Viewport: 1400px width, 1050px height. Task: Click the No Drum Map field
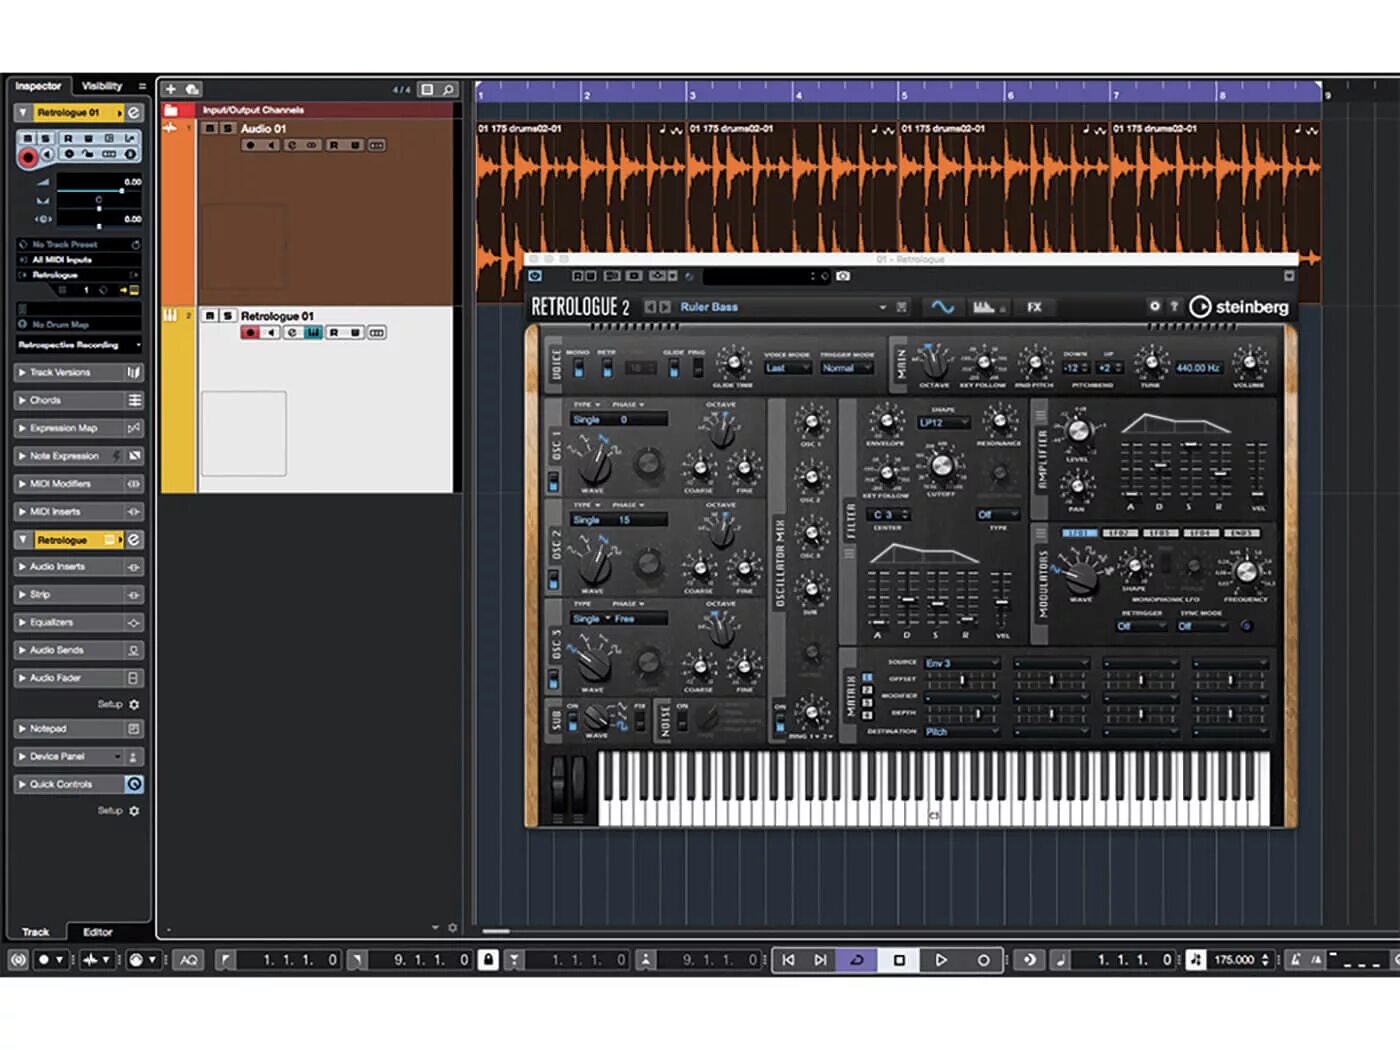pyautogui.click(x=78, y=325)
